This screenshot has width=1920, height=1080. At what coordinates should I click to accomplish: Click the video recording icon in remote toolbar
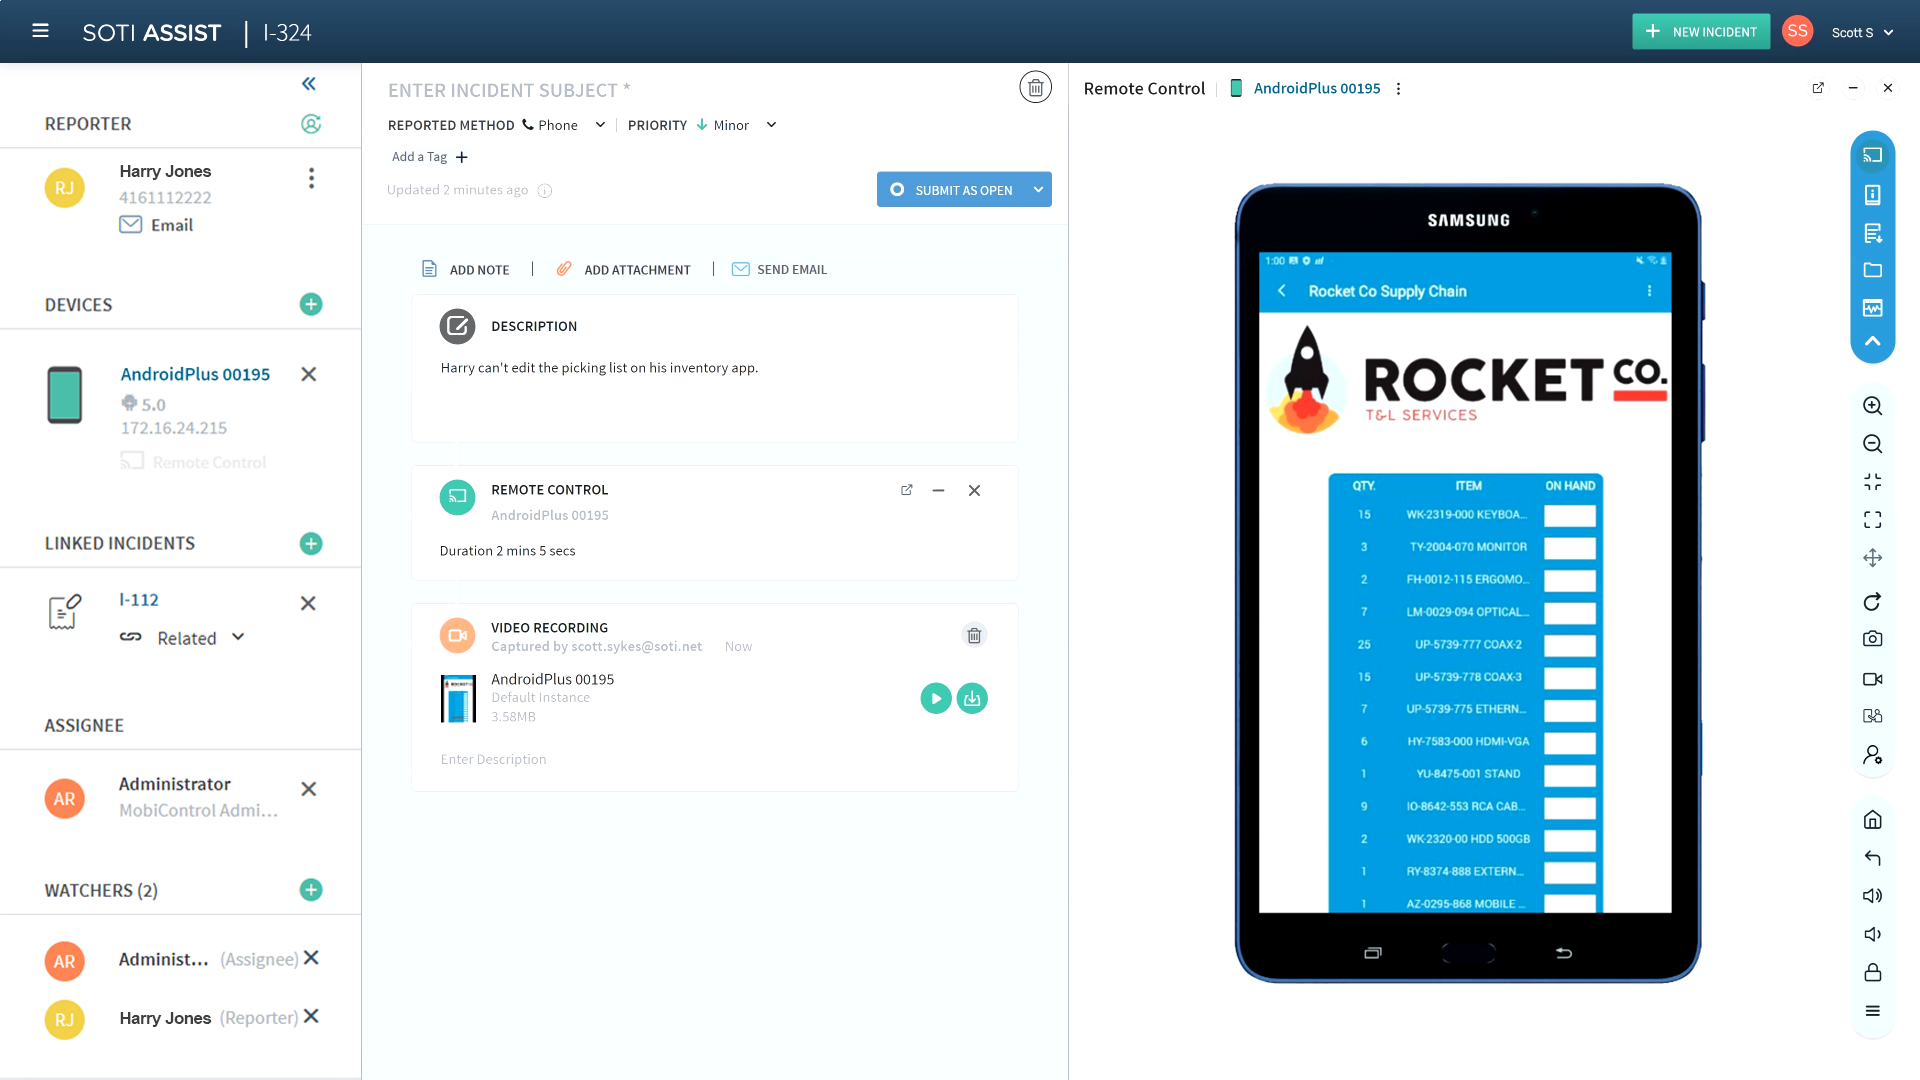coord(1873,678)
